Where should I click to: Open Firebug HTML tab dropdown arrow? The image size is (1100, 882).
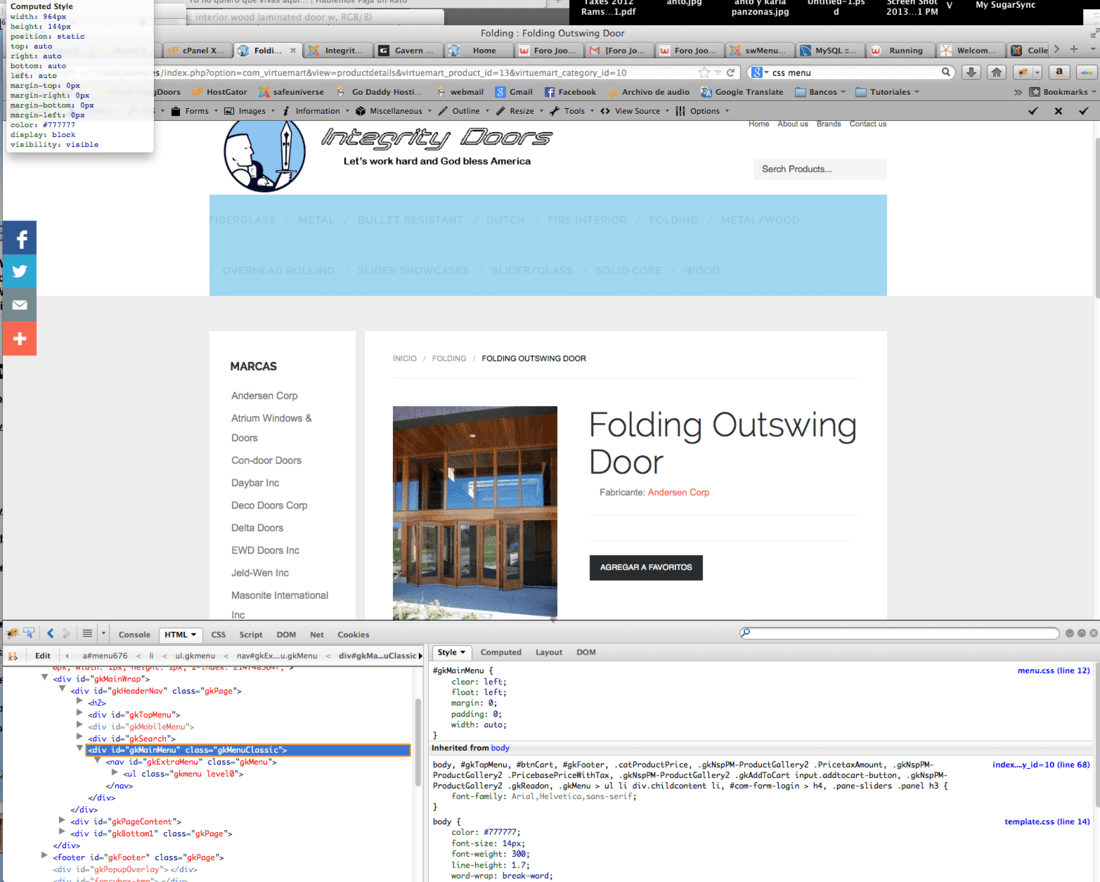click(194, 634)
